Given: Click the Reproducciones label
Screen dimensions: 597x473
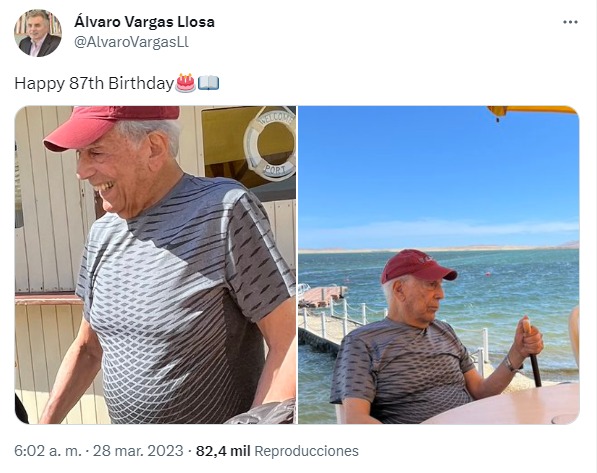Looking at the screenshot, I should [x=306, y=451].
